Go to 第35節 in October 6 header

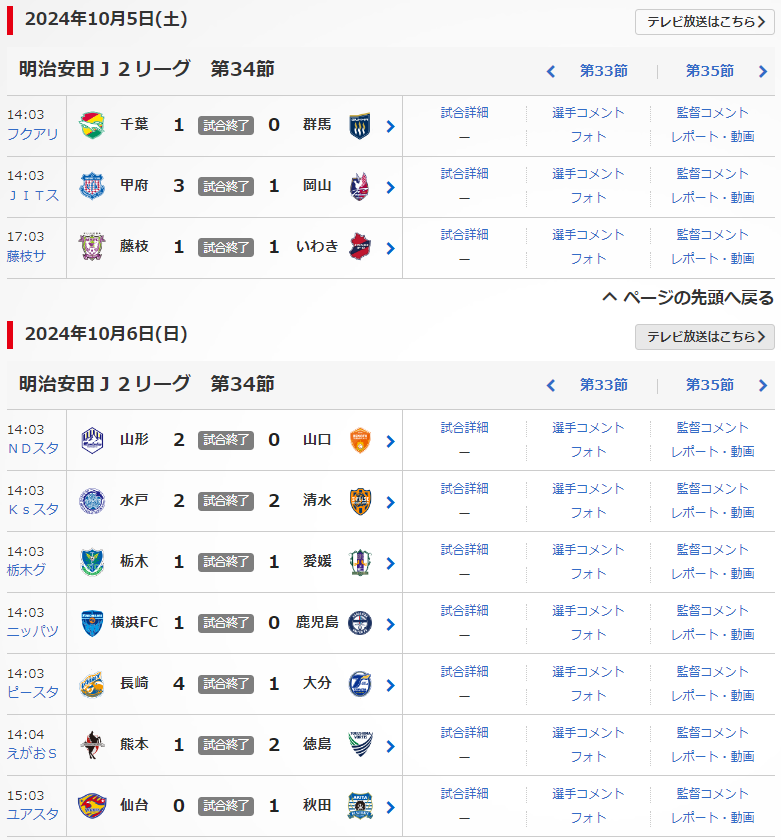tap(709, 385)
